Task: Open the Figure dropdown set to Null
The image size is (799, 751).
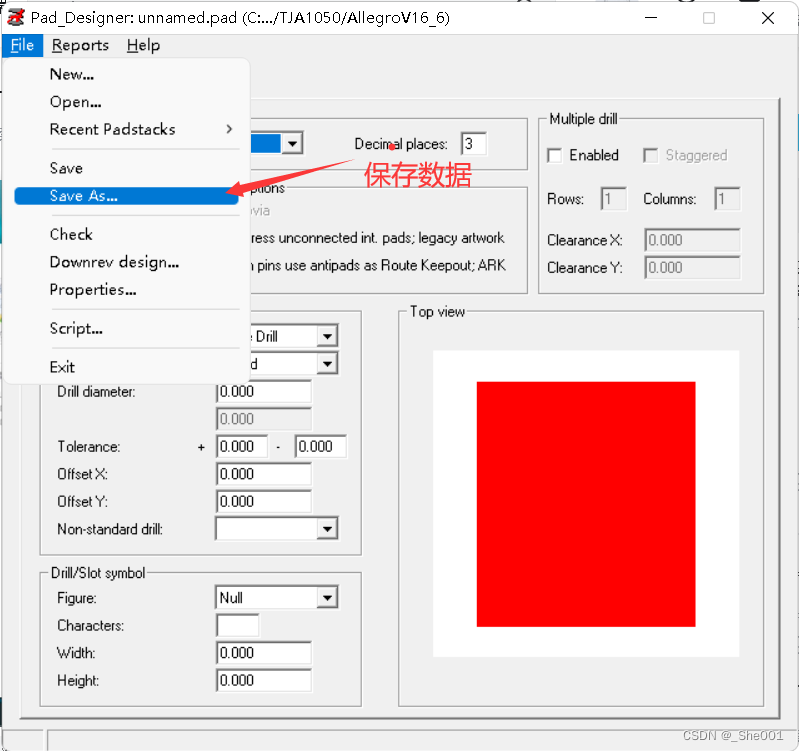Action: pyautogui.click(x=326, y=598)
